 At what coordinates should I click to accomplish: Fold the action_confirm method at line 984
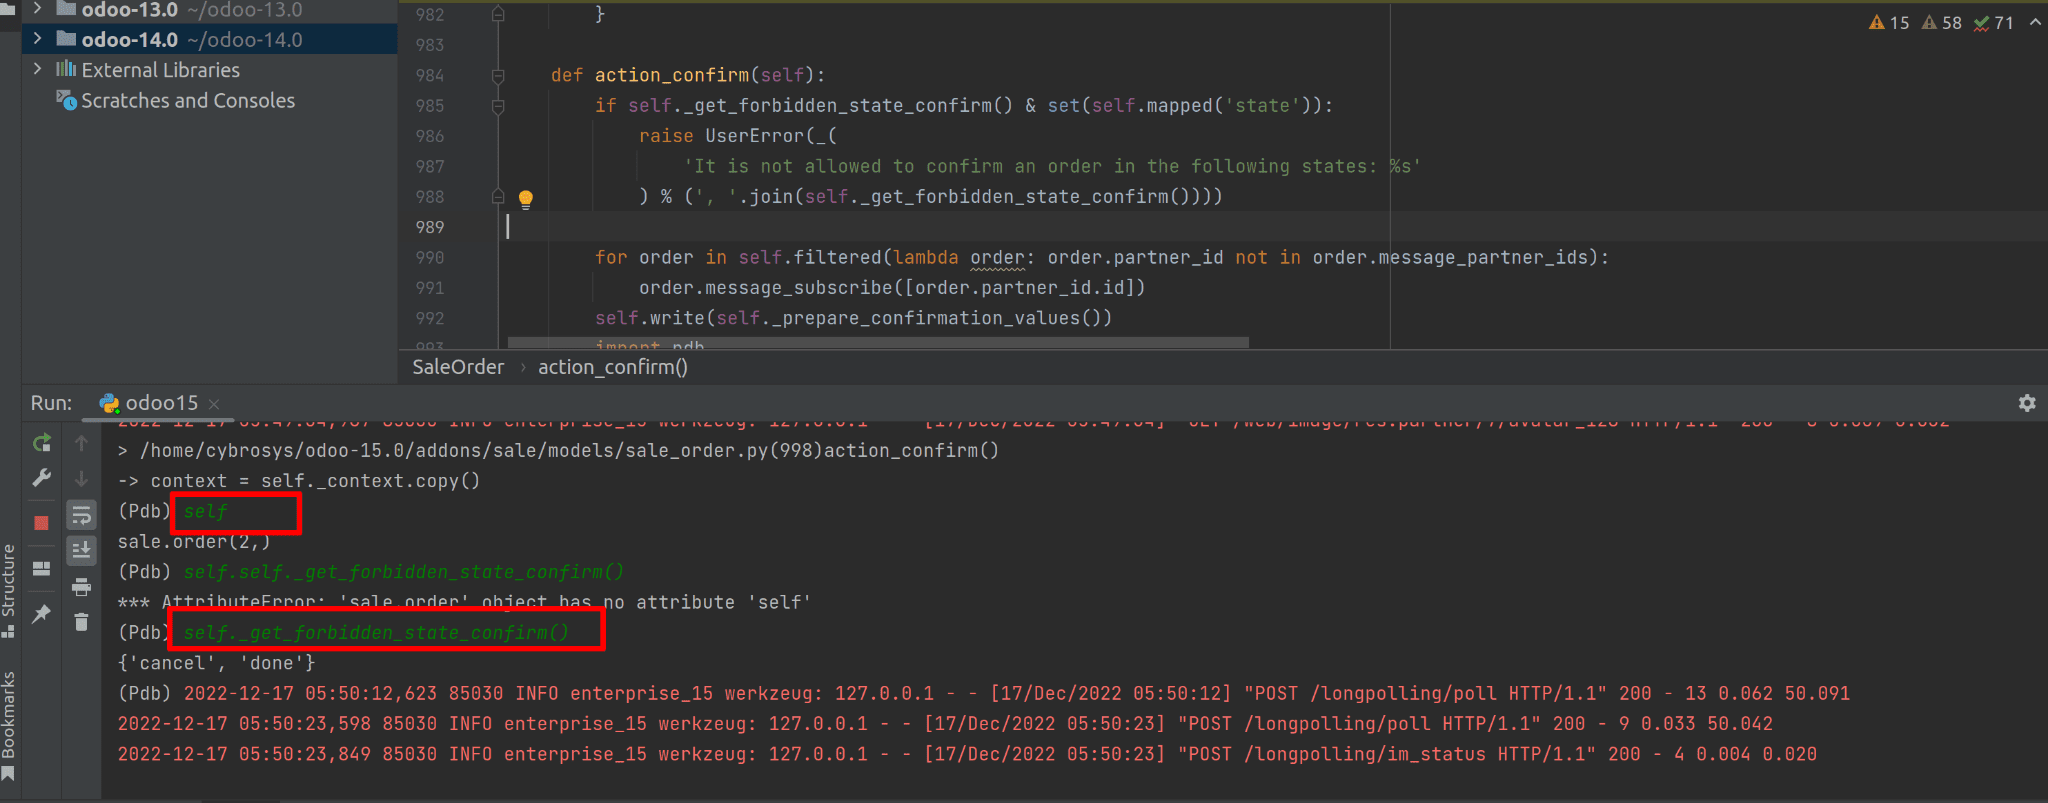click(x=498, y=75)
